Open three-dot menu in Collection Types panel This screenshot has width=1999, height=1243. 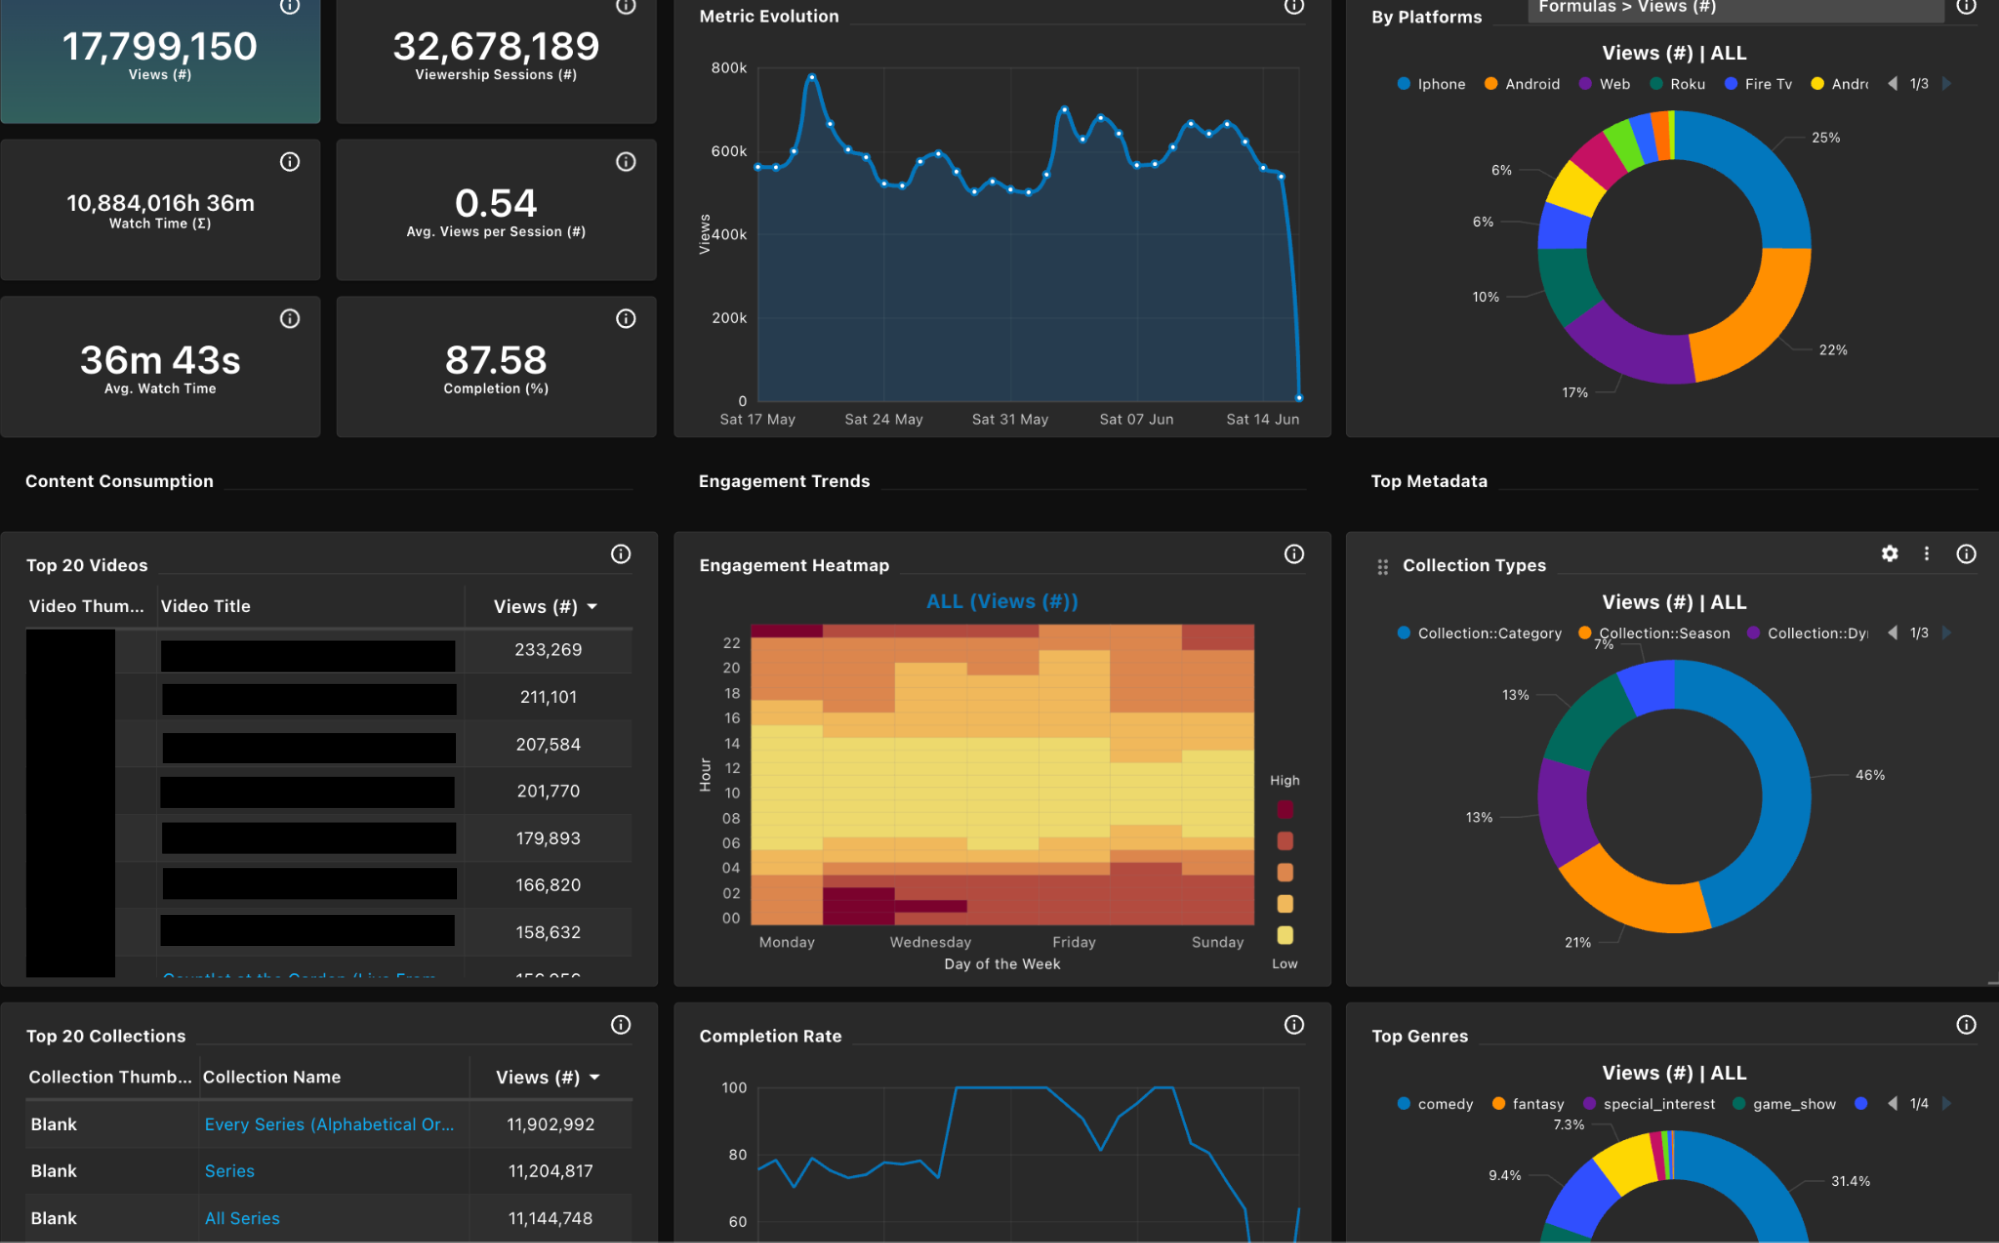(1926, 554)
